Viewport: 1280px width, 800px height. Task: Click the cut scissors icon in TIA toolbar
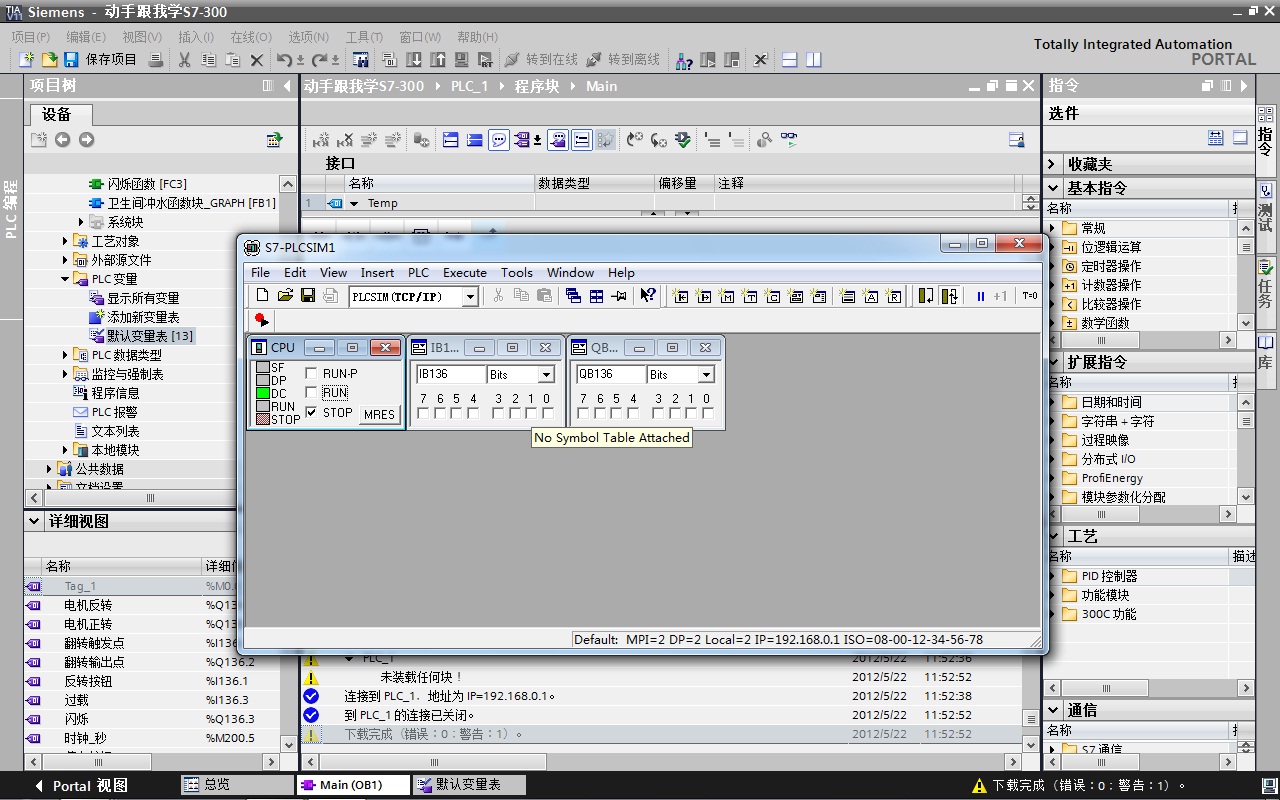[184, 60]
